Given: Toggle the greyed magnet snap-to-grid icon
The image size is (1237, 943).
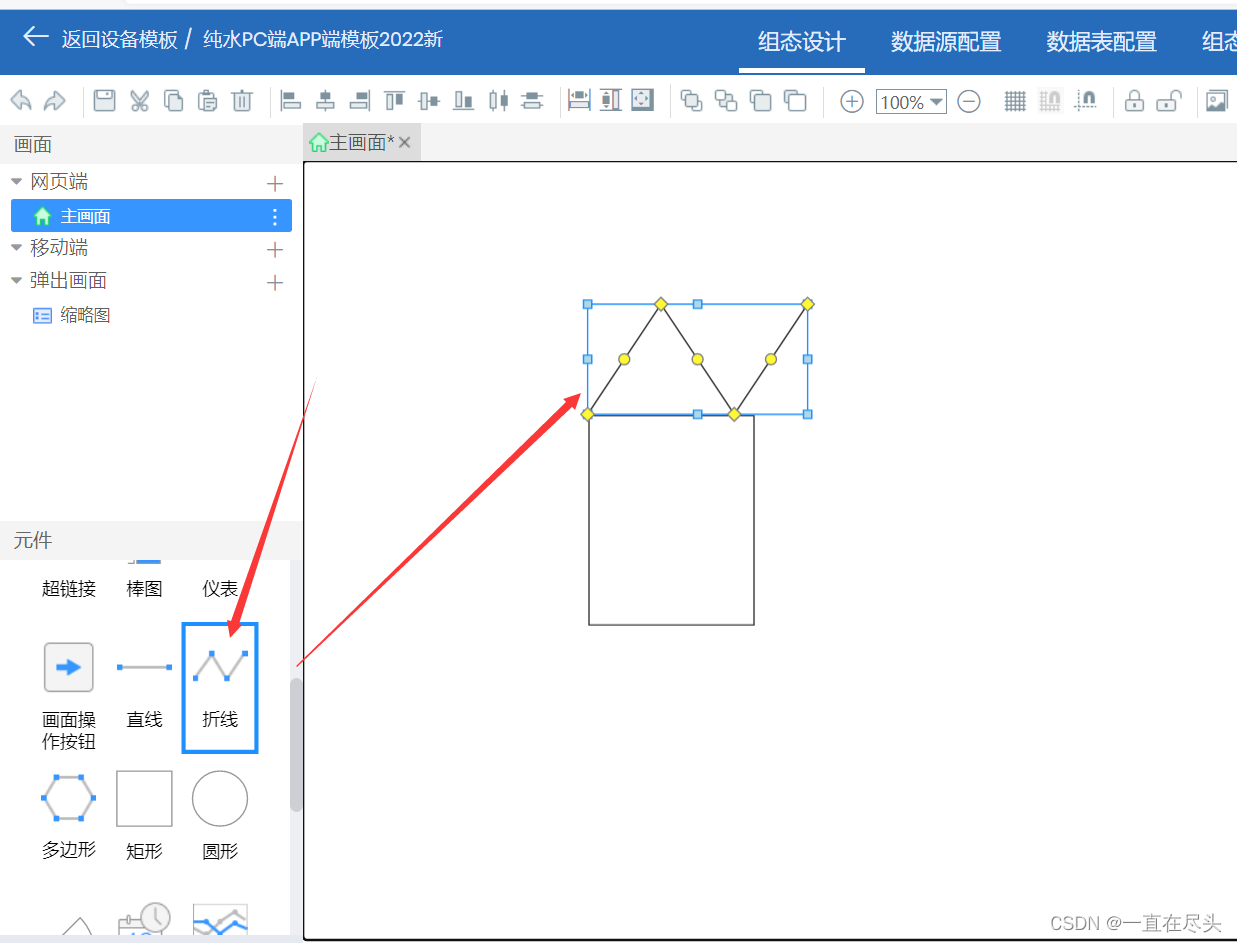Looking at the screenshot, I should [x=1049, y=101].
